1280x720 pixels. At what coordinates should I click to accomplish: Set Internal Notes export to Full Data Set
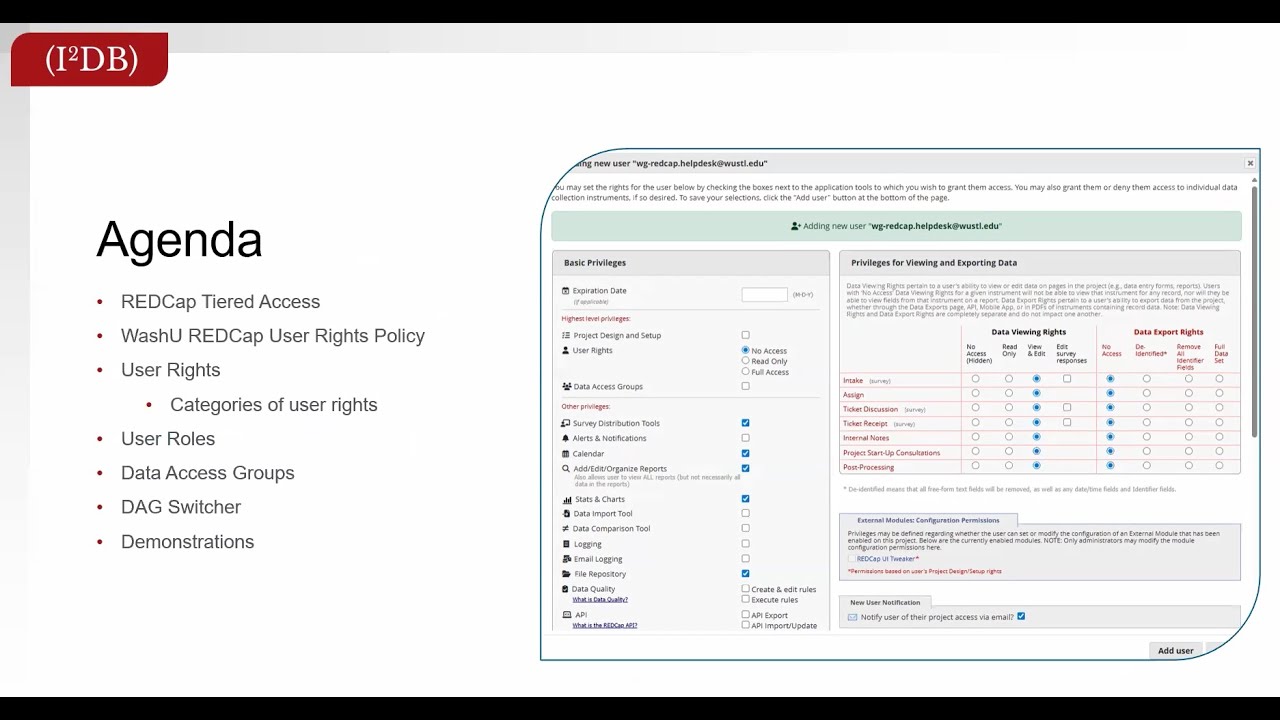1219,437
